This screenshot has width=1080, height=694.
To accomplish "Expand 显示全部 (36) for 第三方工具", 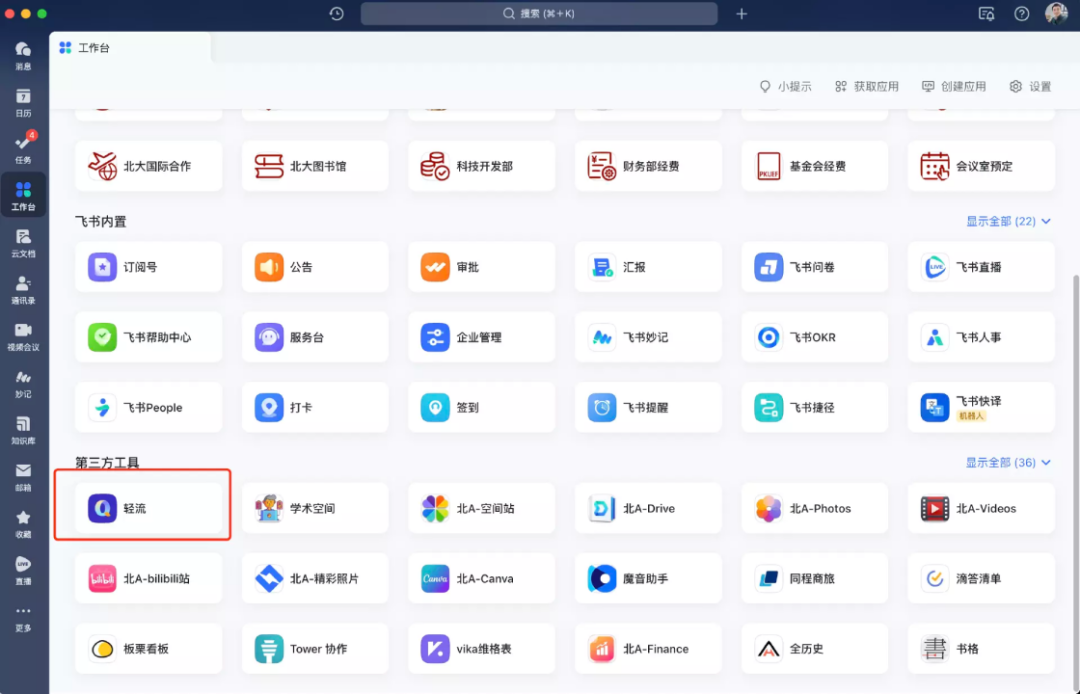I will (1008, 462).
